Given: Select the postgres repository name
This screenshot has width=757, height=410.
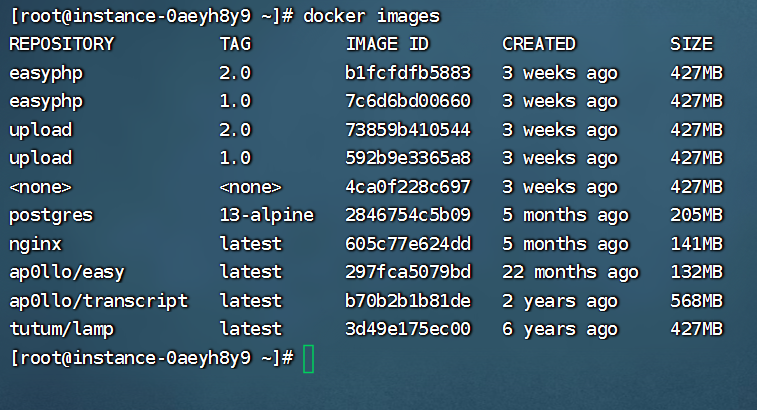Looking at the screenshot, I should click(51, 216).
